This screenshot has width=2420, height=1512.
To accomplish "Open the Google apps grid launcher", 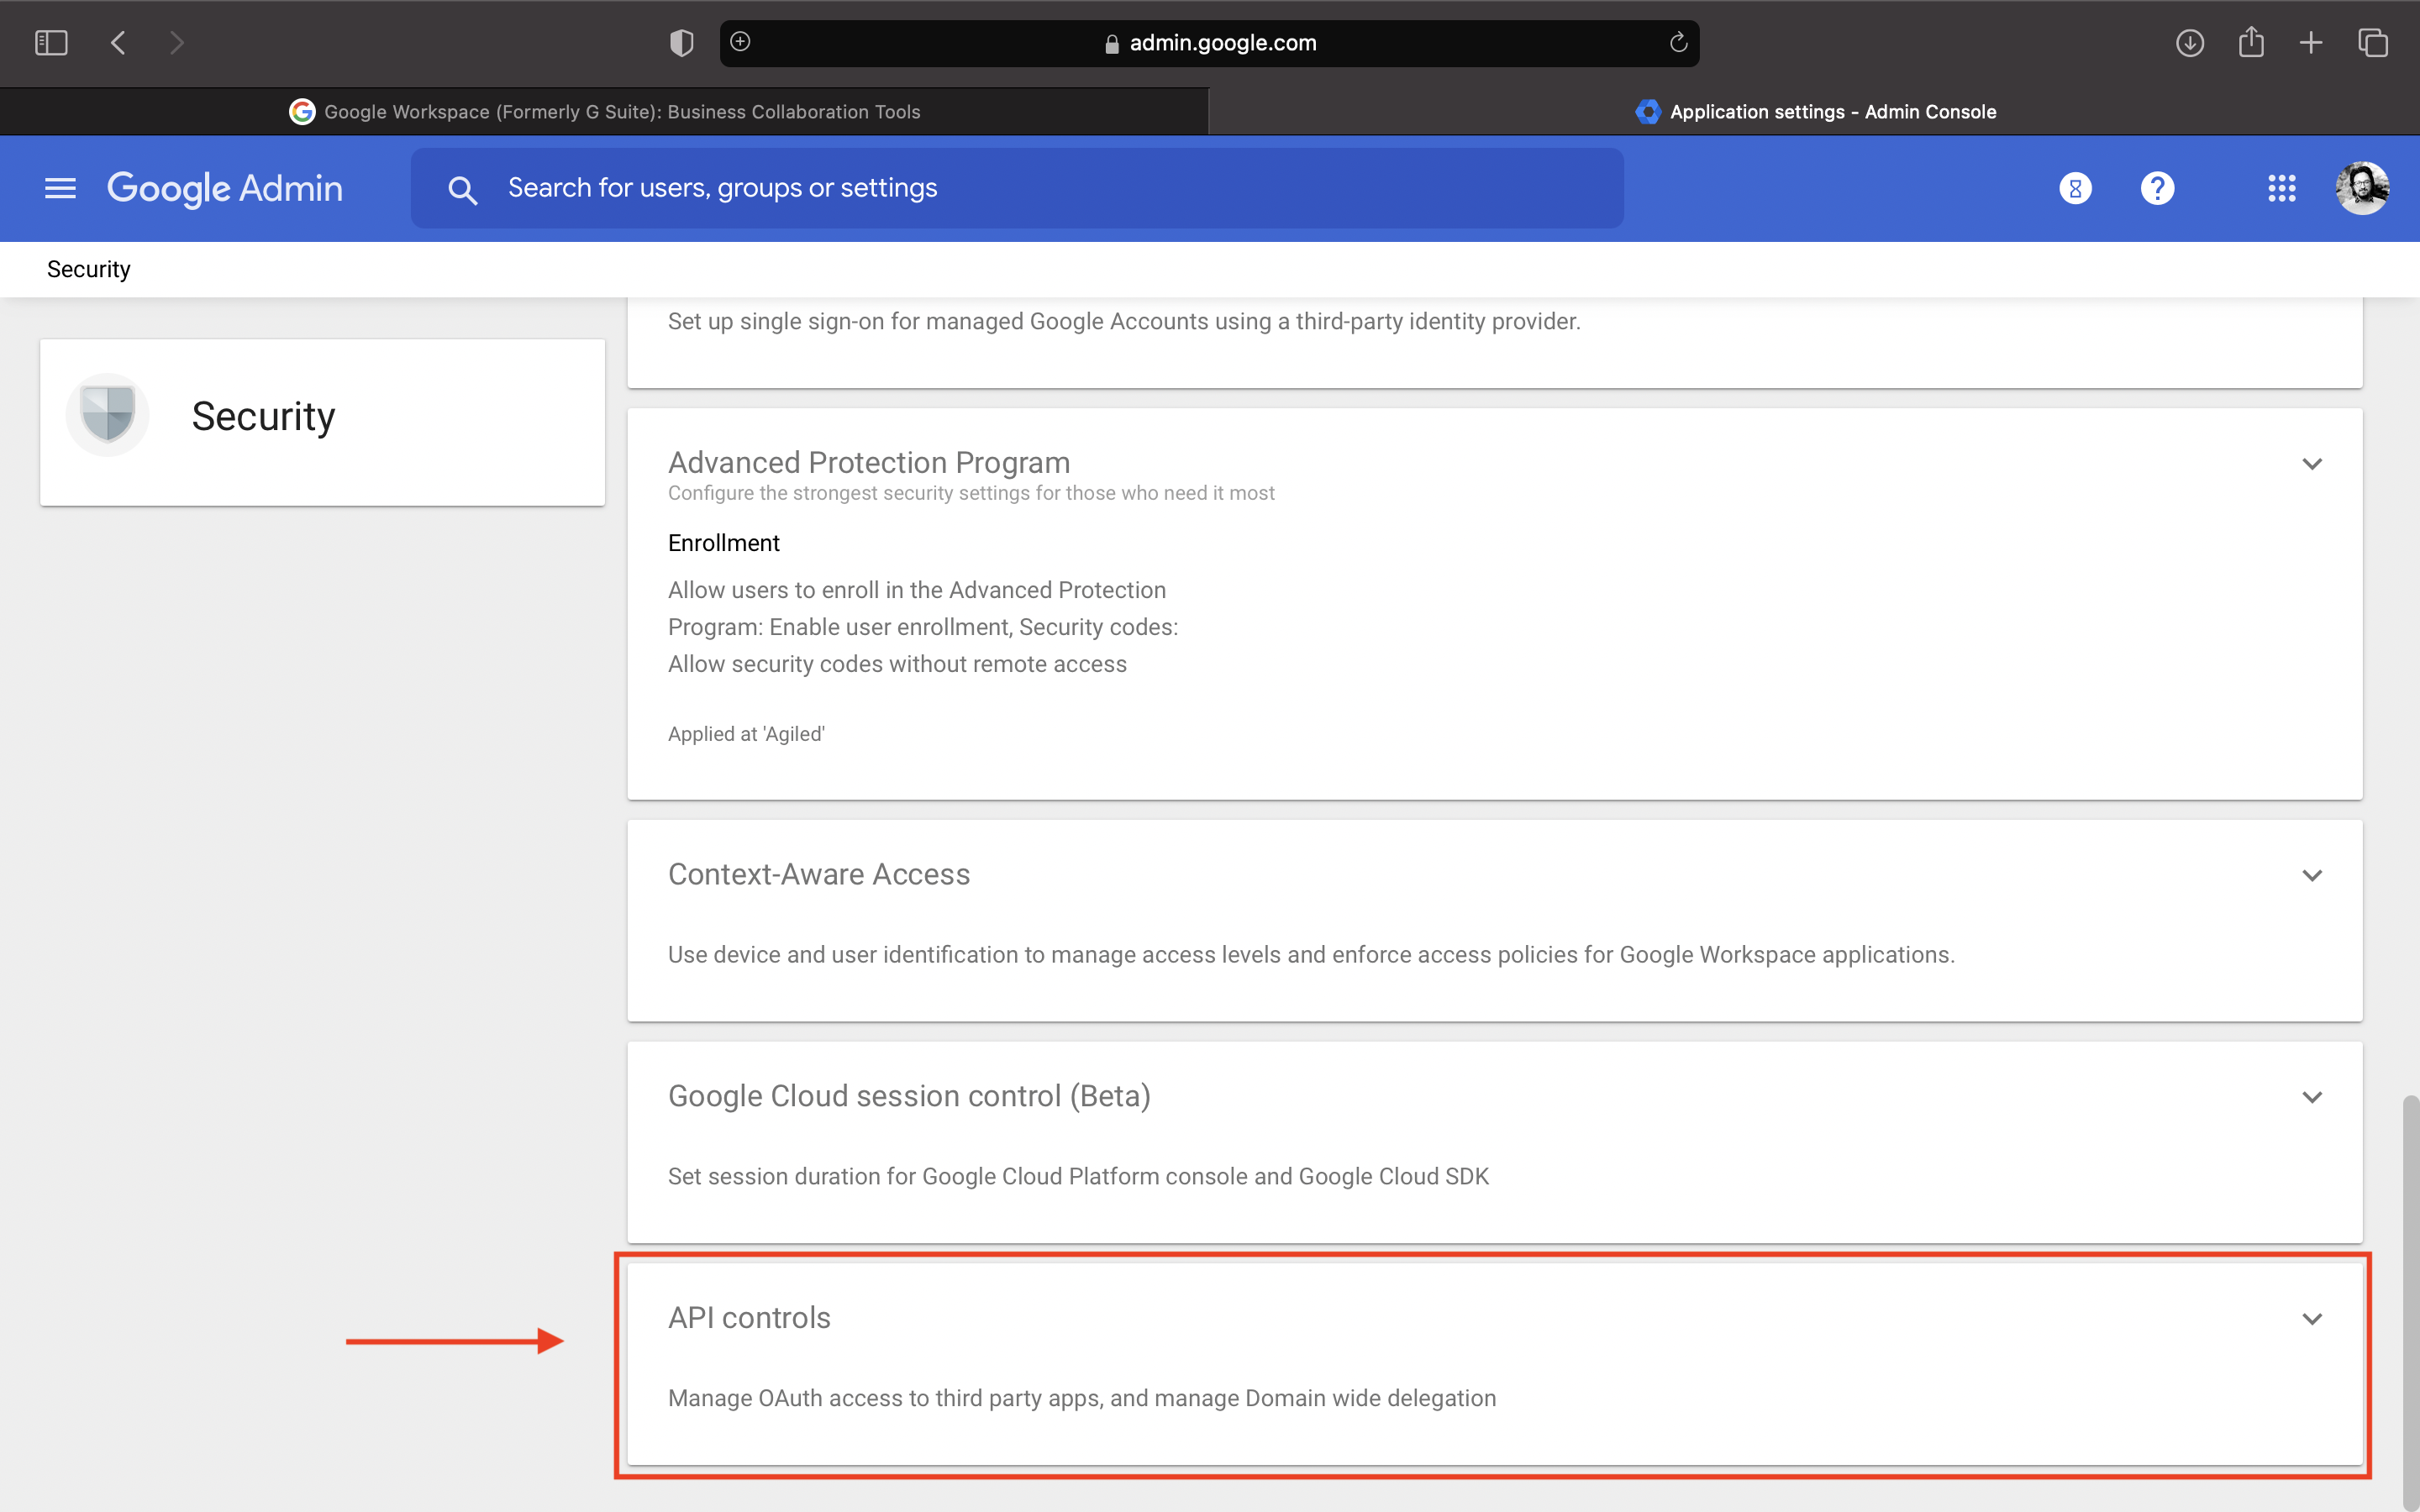I will pos(2281,188).
